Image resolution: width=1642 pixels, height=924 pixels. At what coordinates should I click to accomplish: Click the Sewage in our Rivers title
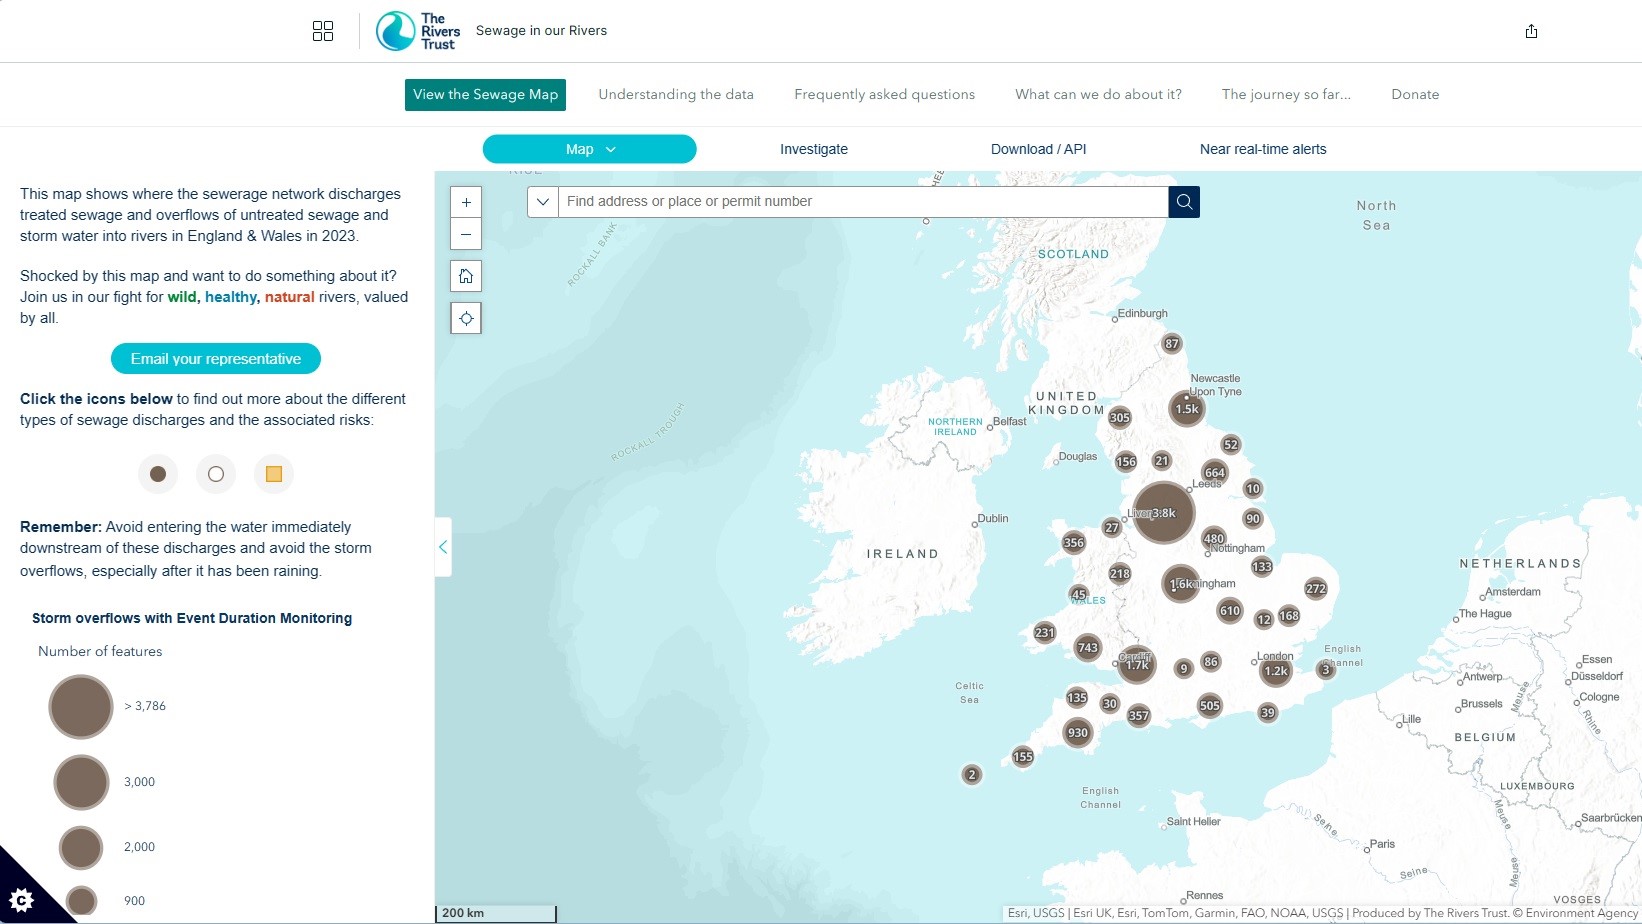coord(541,31)
